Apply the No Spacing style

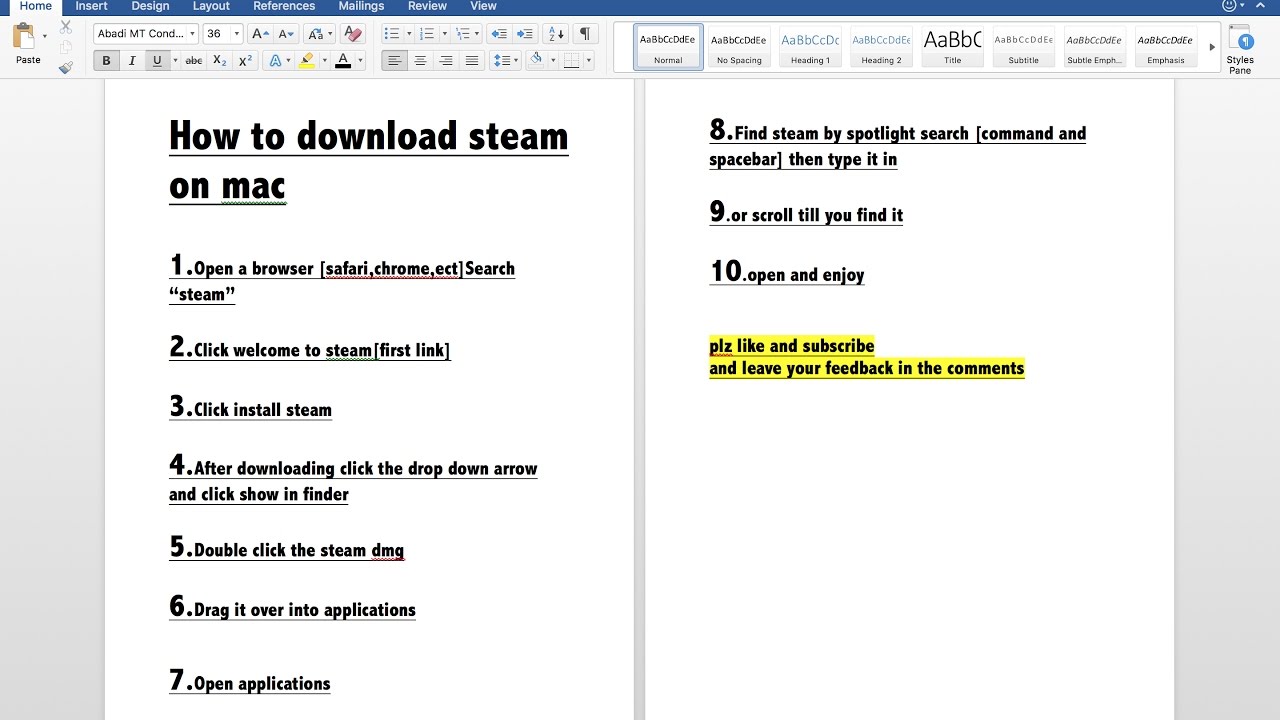click(739, 47)
